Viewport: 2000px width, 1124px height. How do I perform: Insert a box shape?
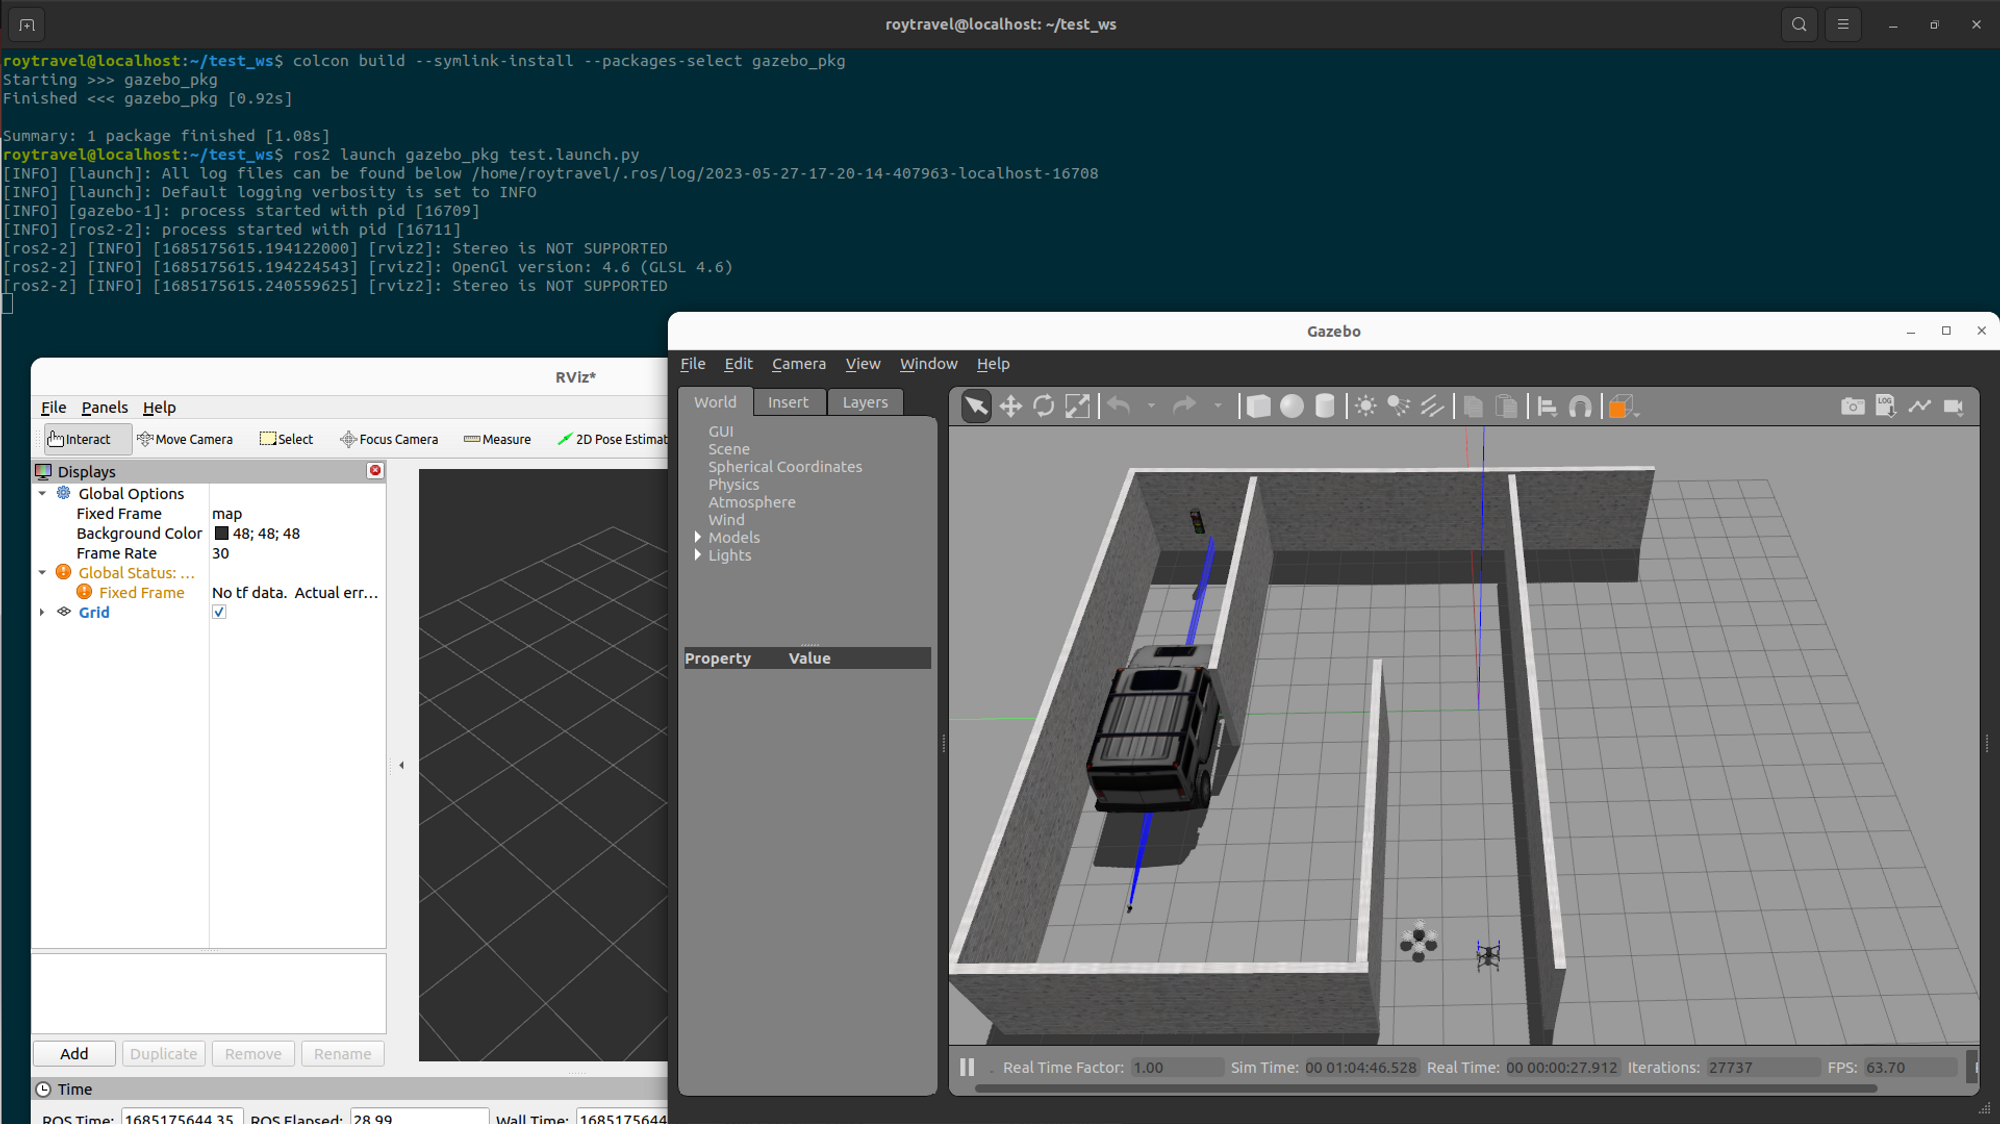(x=1258, y=406)
